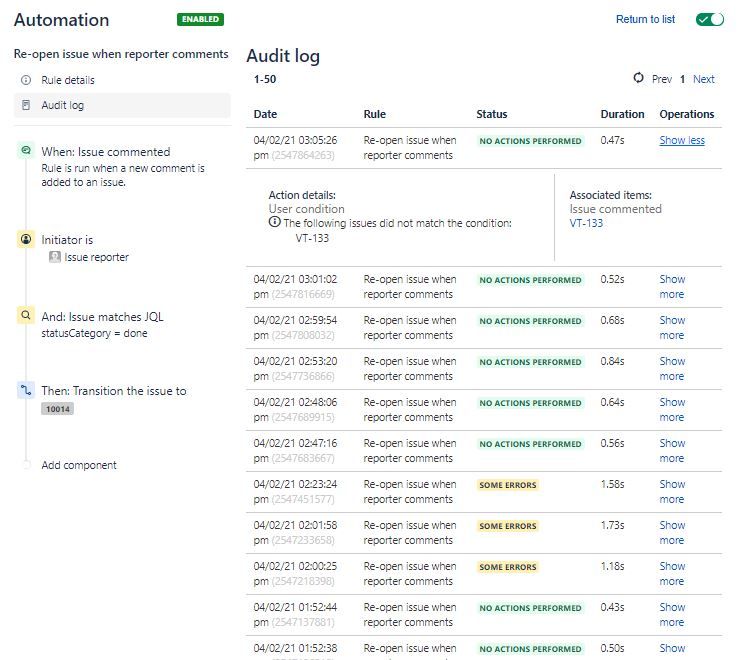Click the Issue reporter avatar icon

coord(55,257)
